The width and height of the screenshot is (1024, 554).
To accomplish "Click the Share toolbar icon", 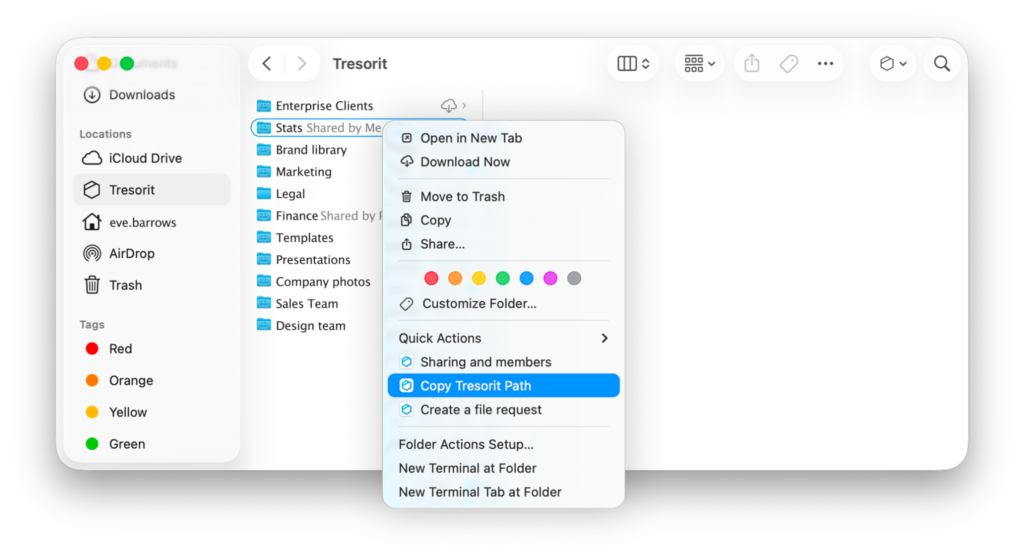I will [752, 63].
